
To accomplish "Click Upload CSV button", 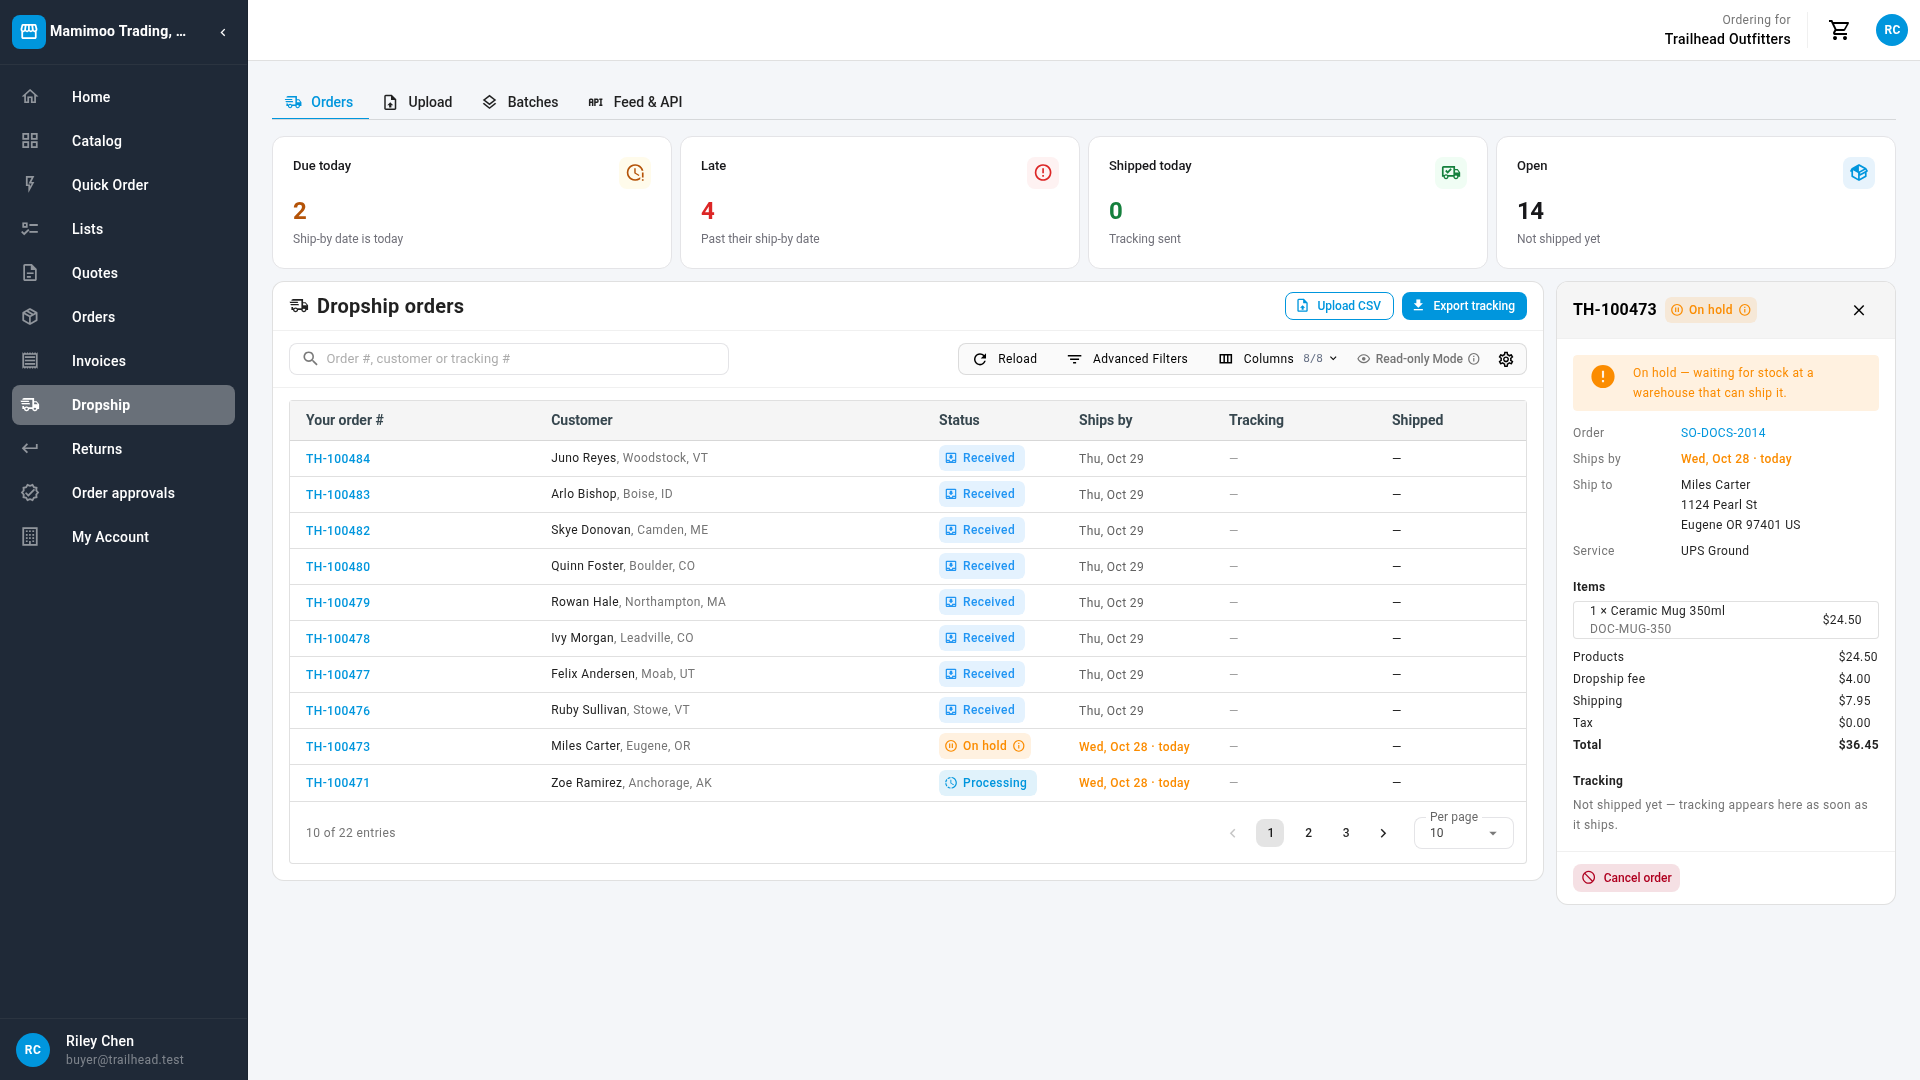I will (1339, 306).
